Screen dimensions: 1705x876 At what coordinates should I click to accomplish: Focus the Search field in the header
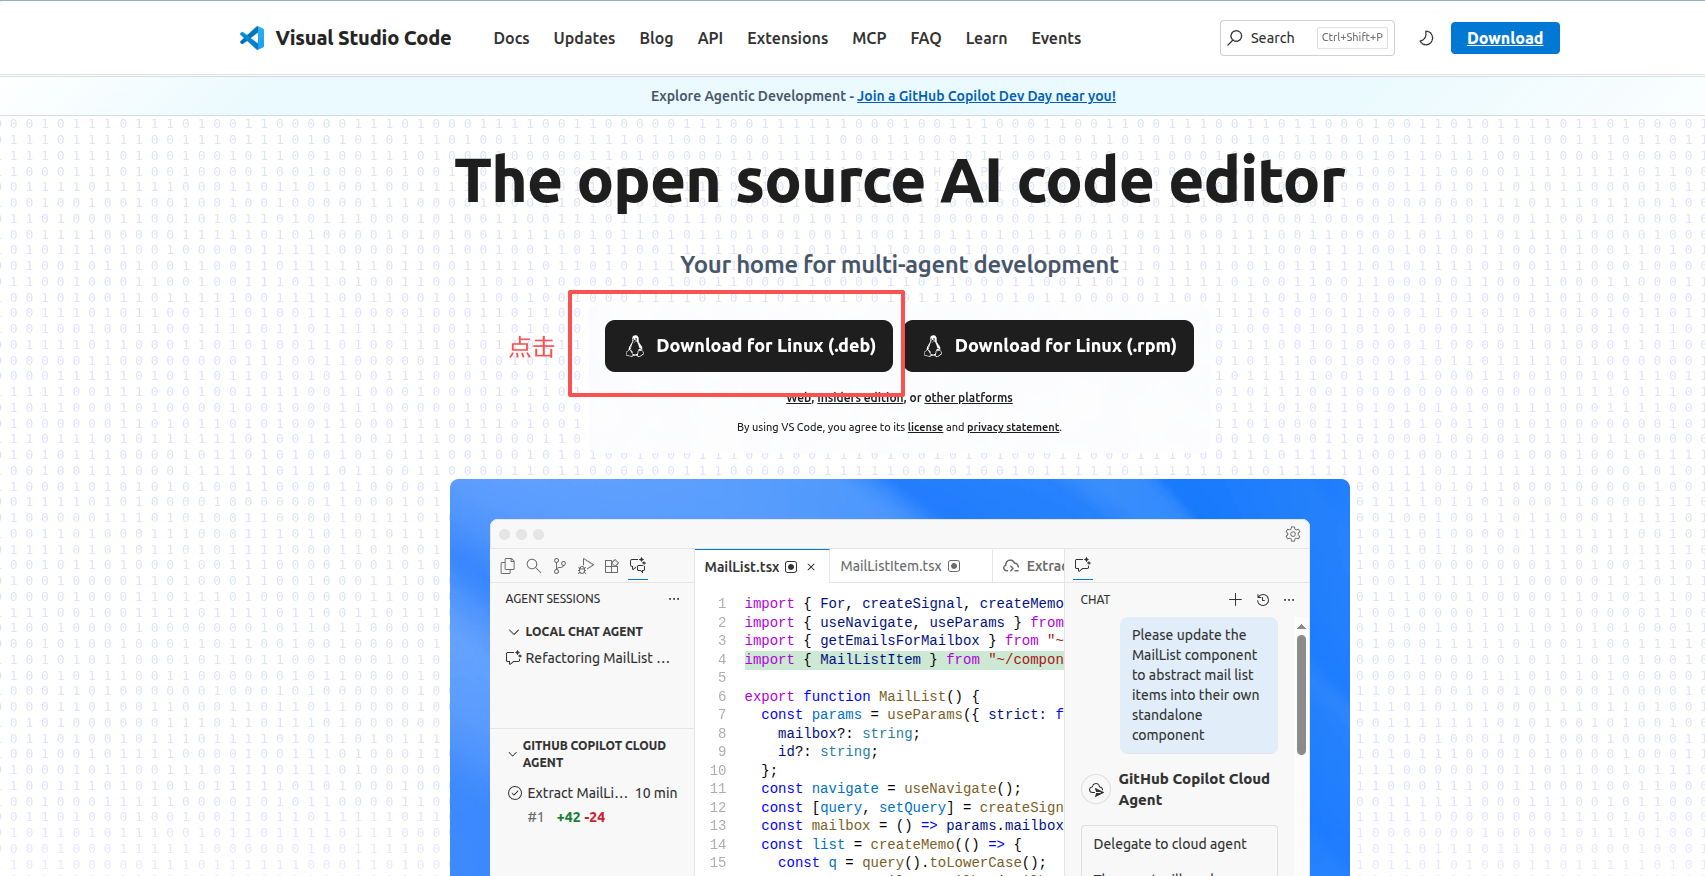point(1307,38)
